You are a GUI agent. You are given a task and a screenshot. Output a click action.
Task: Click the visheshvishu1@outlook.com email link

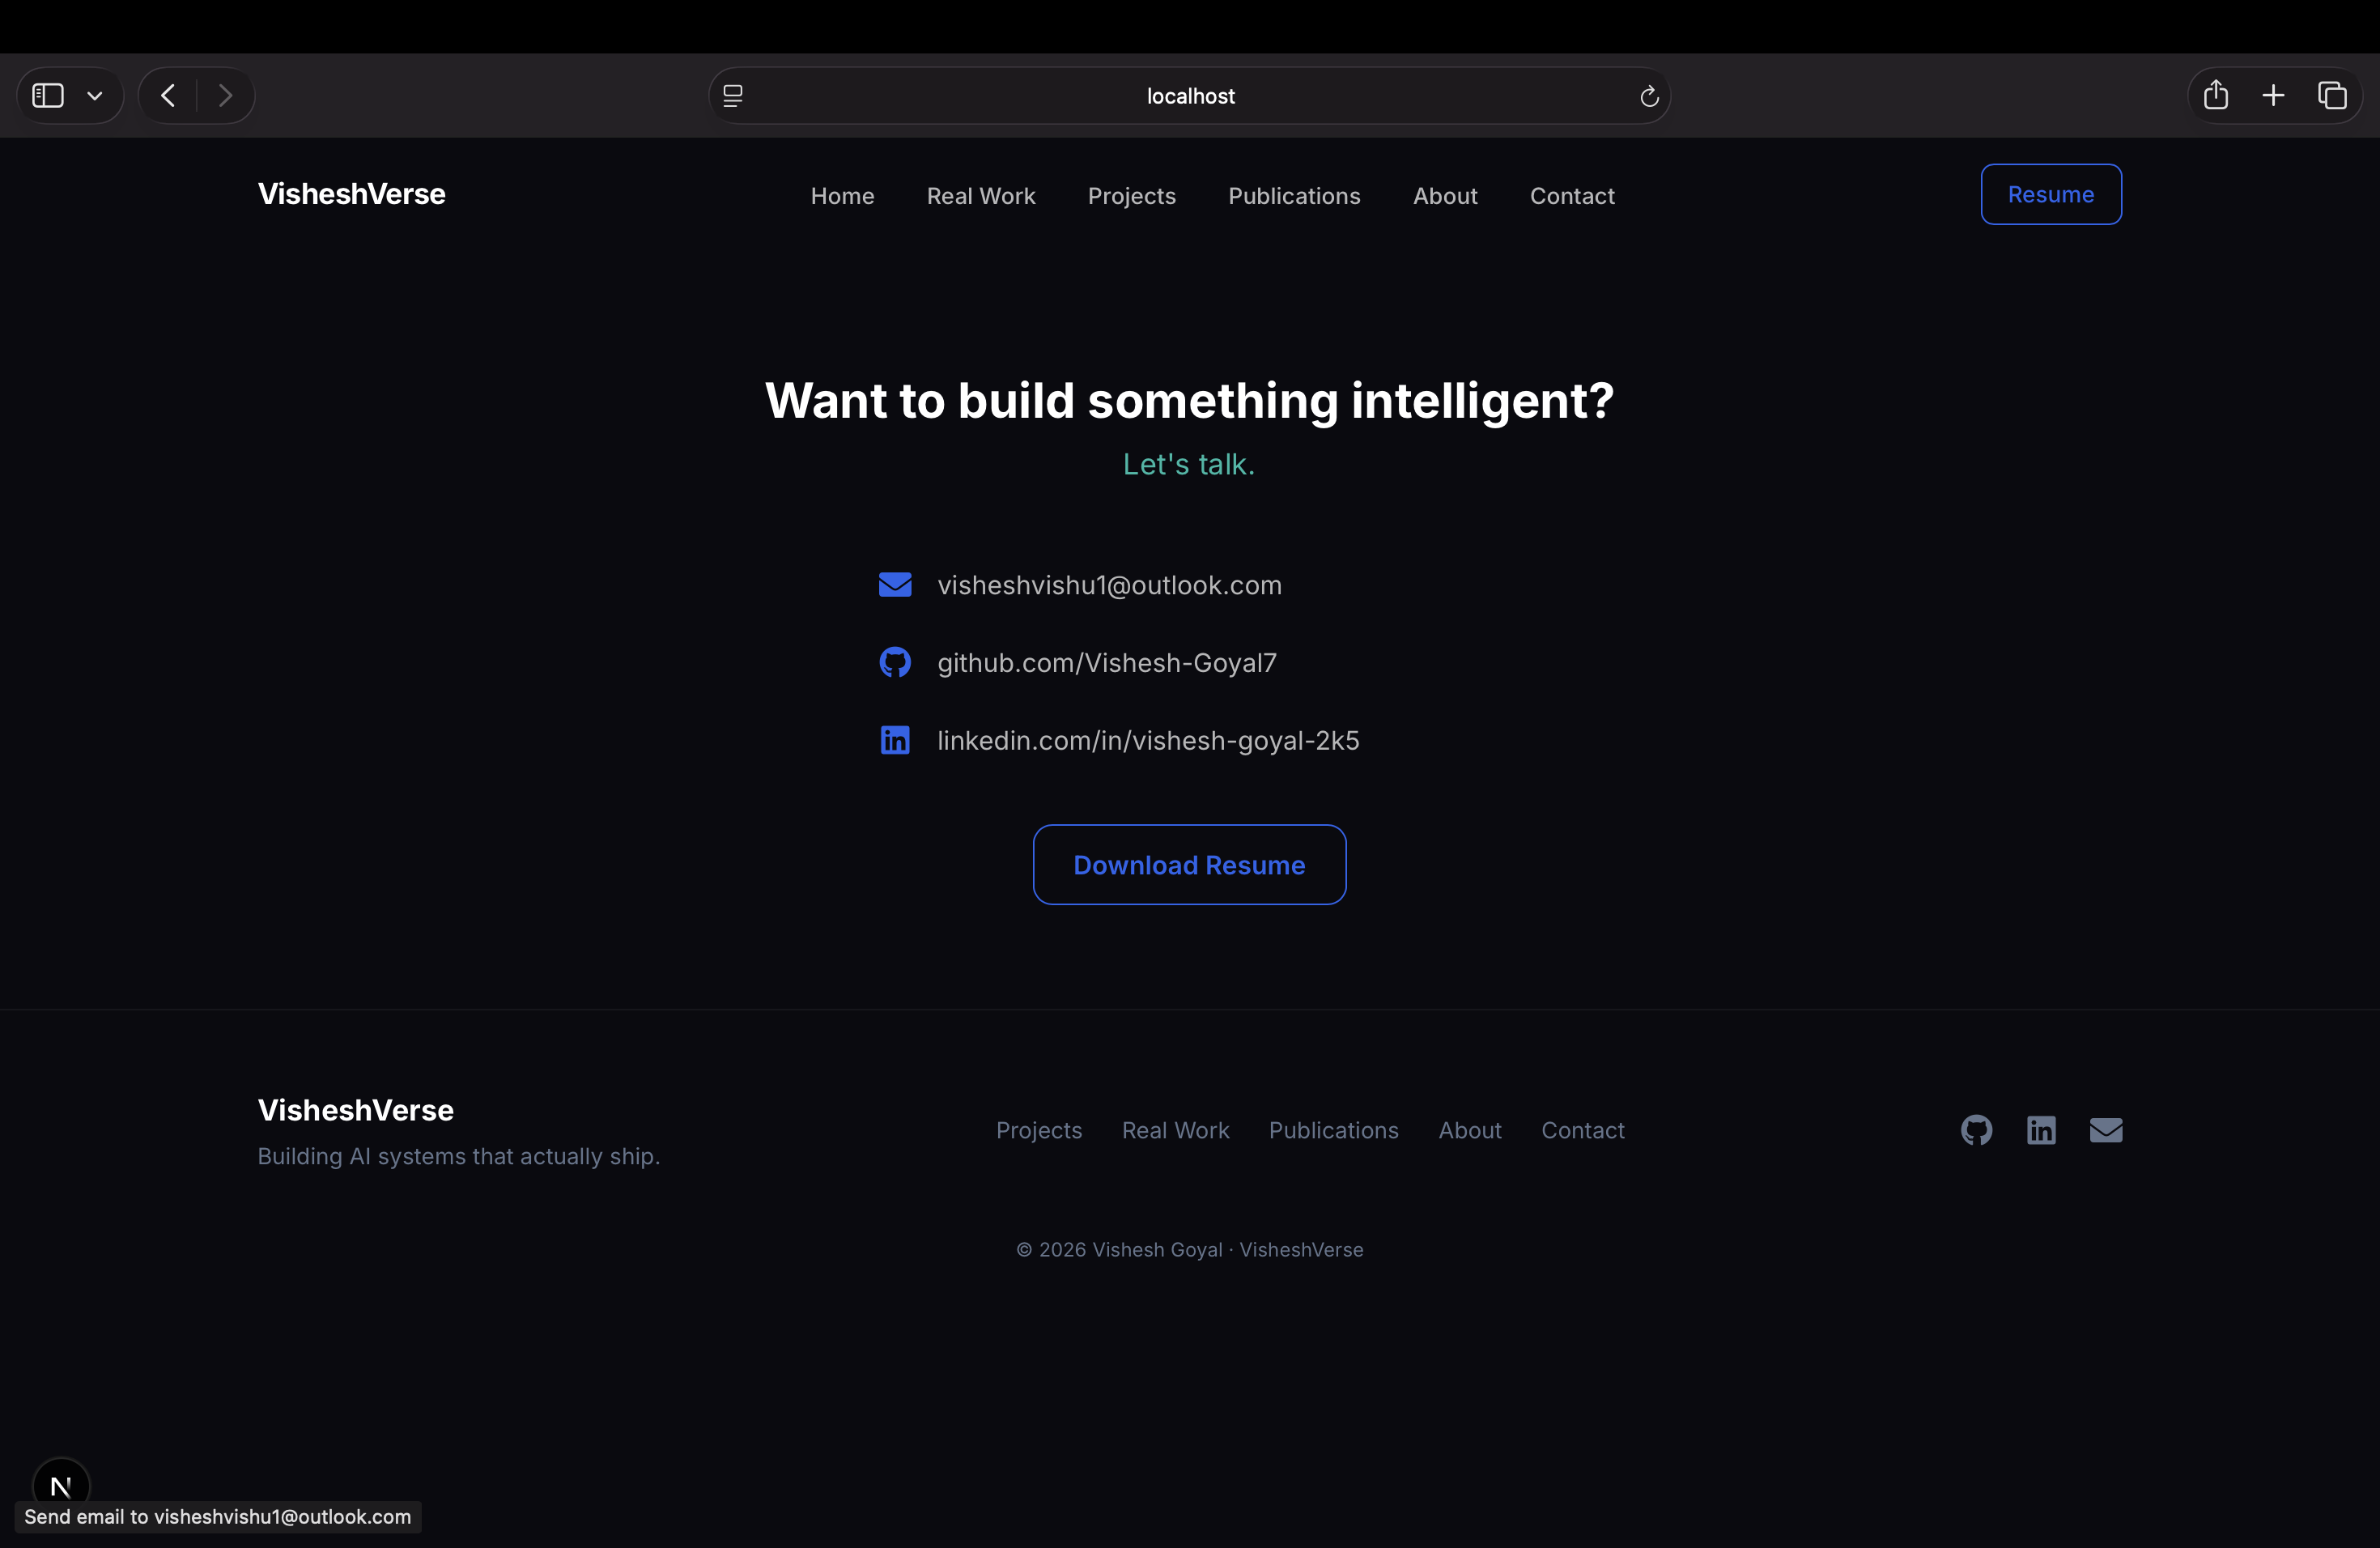1109,585
